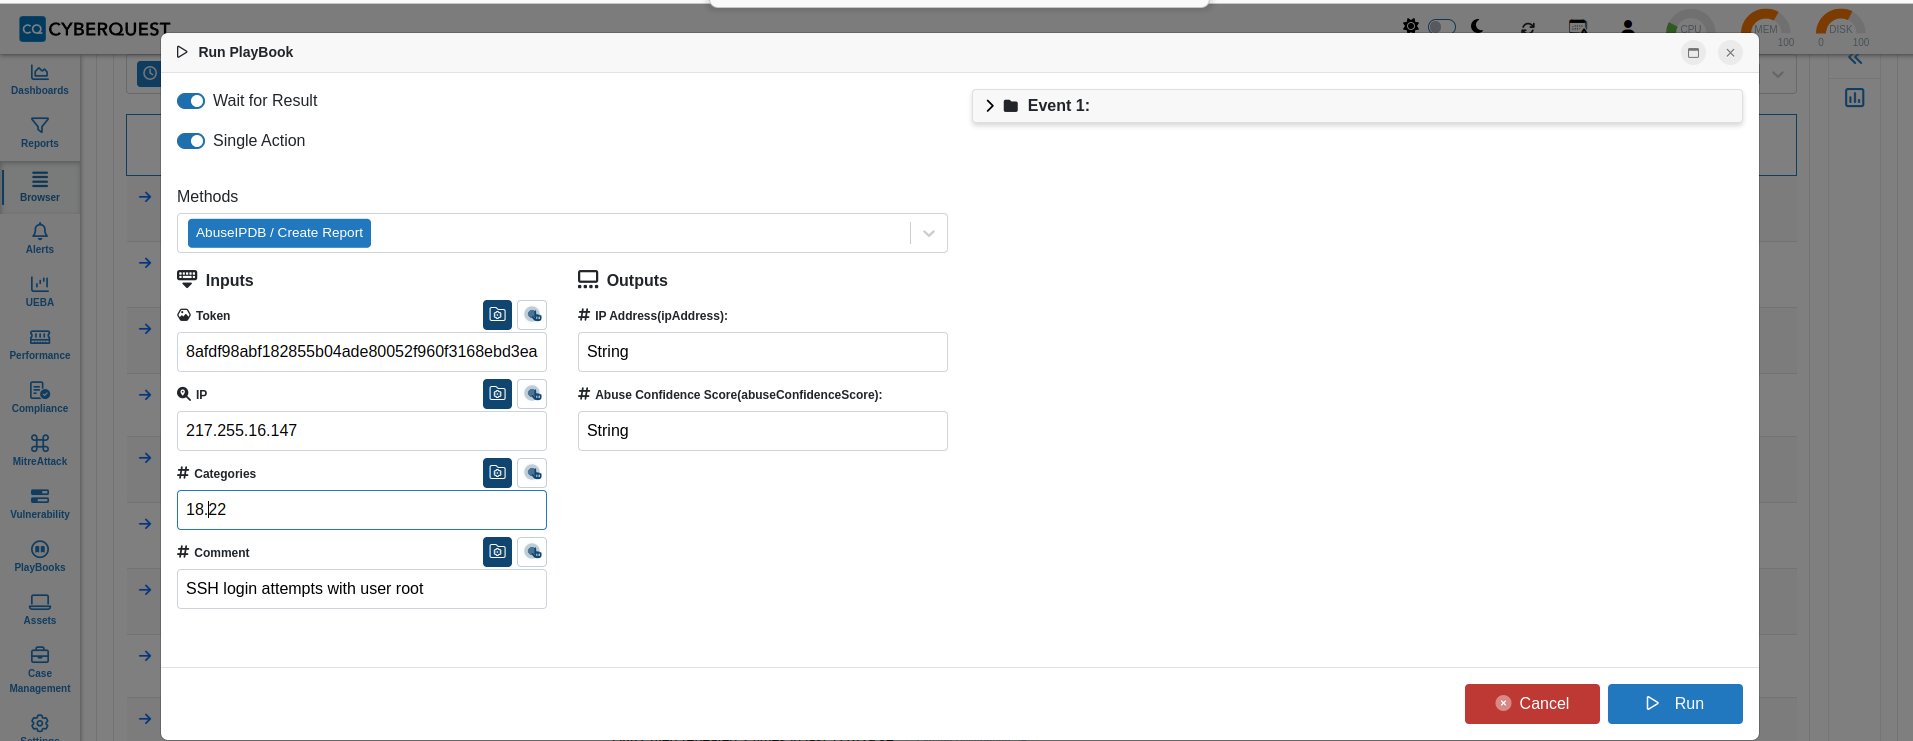Click into the Token input field
This screenshot has width=1913, height=741.
click(x=362, y=352)
